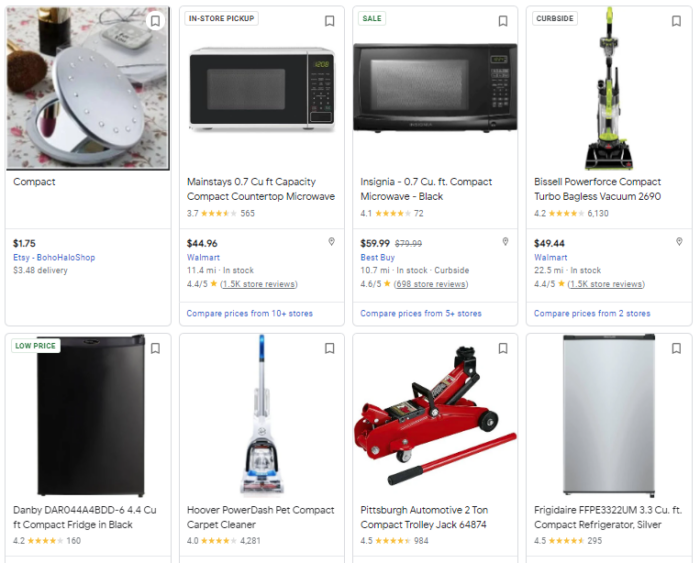Save the Frigidaire refrigerator bookmark
Screen dimensions: 700x563
[676, 348]
